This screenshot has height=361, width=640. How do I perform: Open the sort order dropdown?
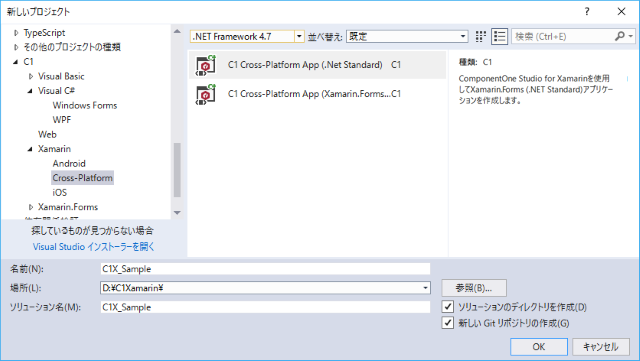tap(463, 37)
